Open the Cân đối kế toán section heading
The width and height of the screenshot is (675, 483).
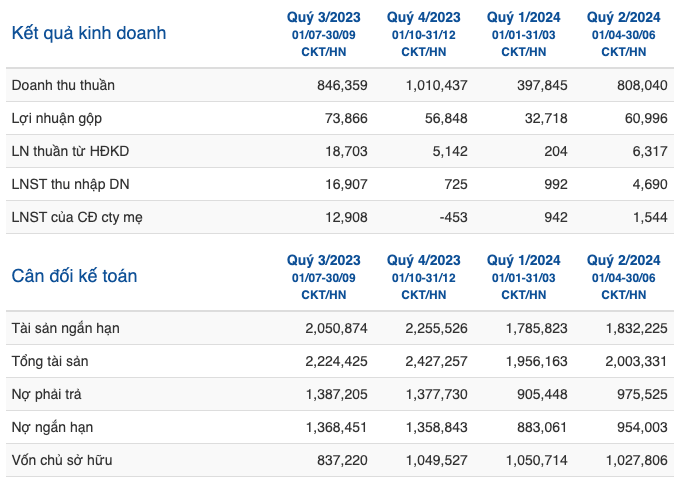click(74, 276)
